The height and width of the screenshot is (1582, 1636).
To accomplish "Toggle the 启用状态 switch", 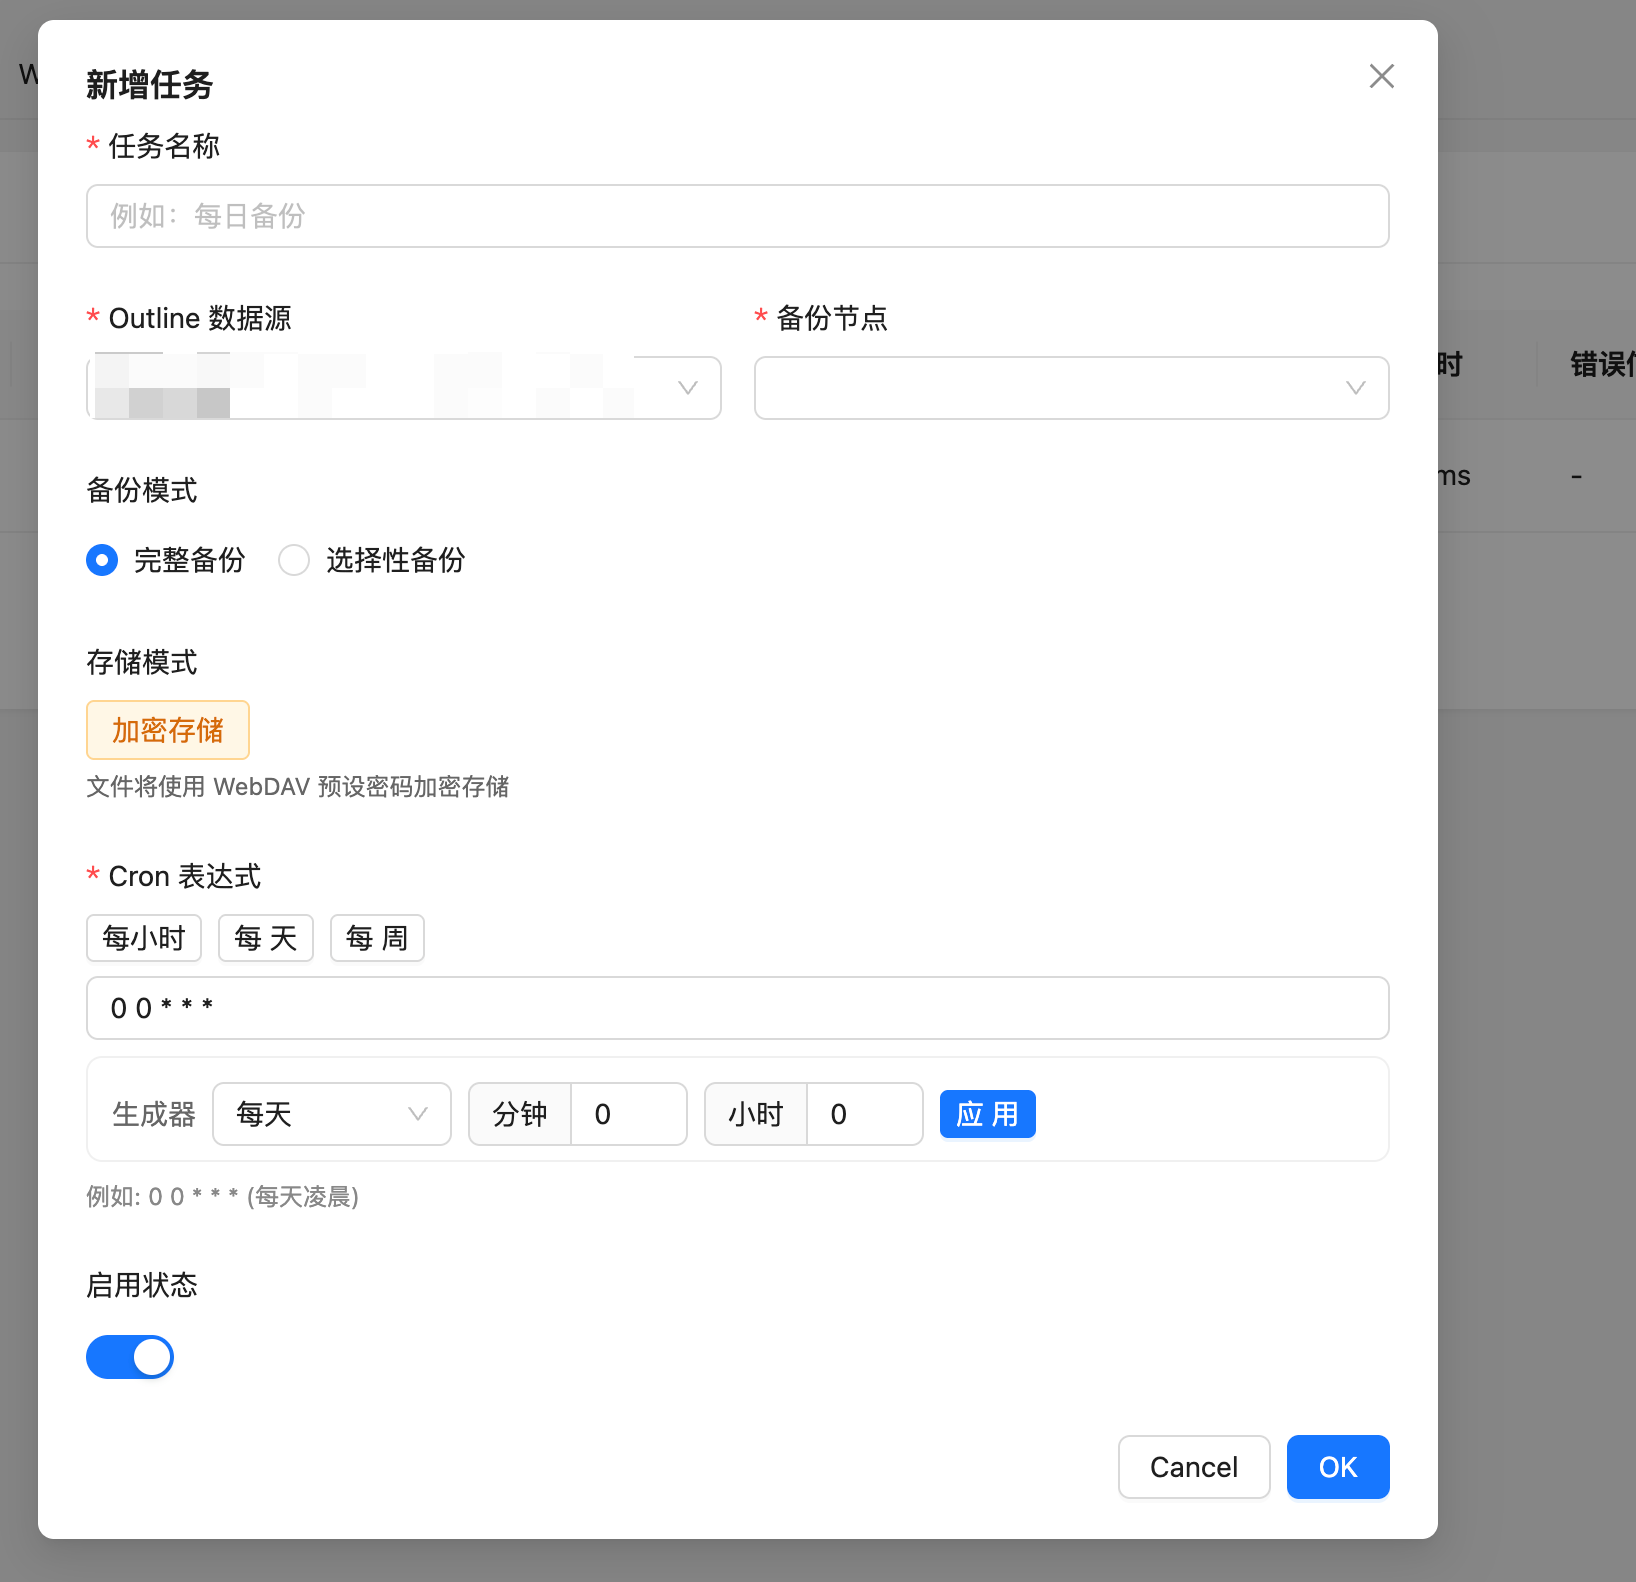I will [130, 1357].
